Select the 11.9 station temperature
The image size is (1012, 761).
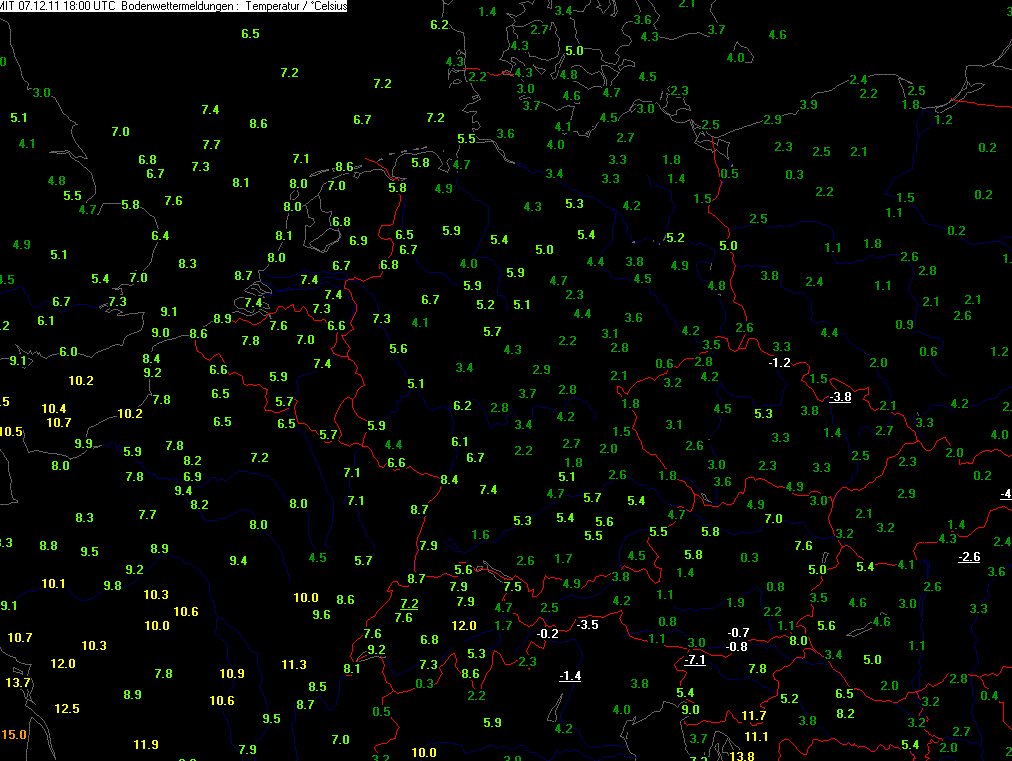click(x=146, y=744)
